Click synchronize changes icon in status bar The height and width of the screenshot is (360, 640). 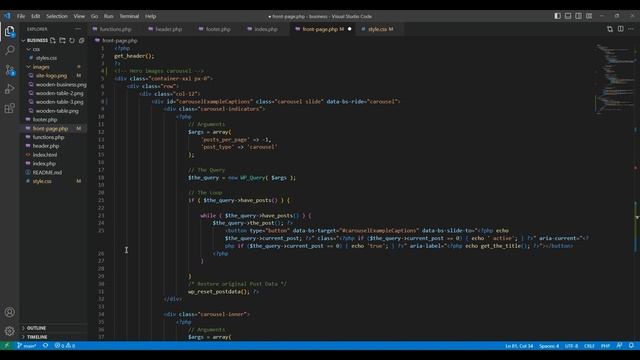[45, 345]
